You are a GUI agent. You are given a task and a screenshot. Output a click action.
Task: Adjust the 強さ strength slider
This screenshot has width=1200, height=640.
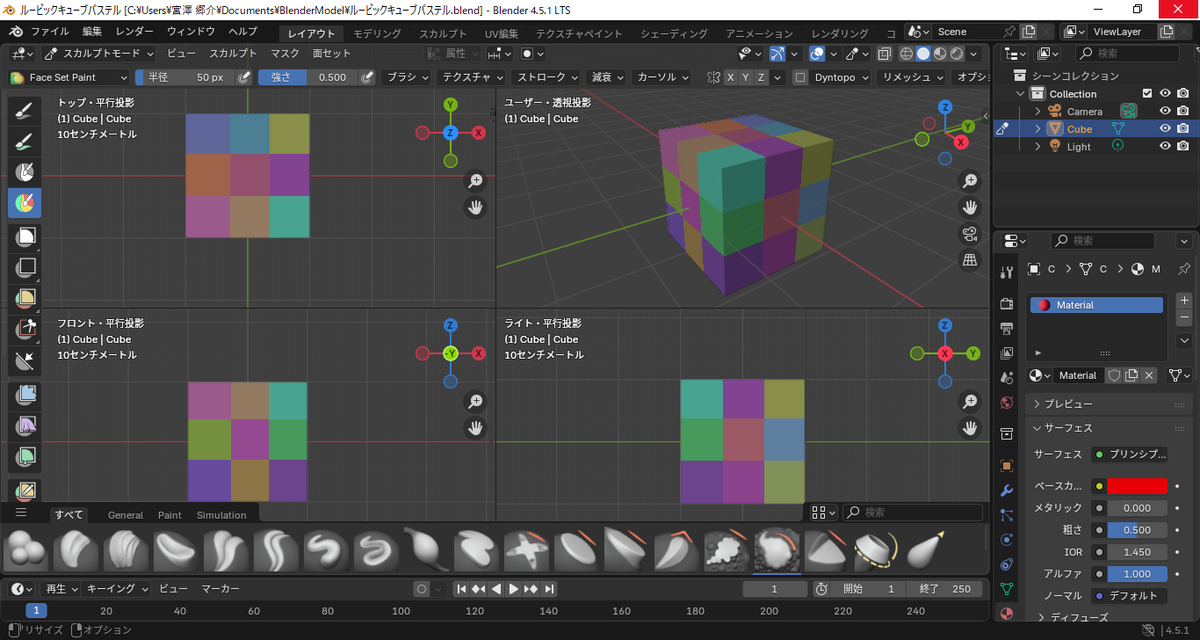[x=308, y=77]
